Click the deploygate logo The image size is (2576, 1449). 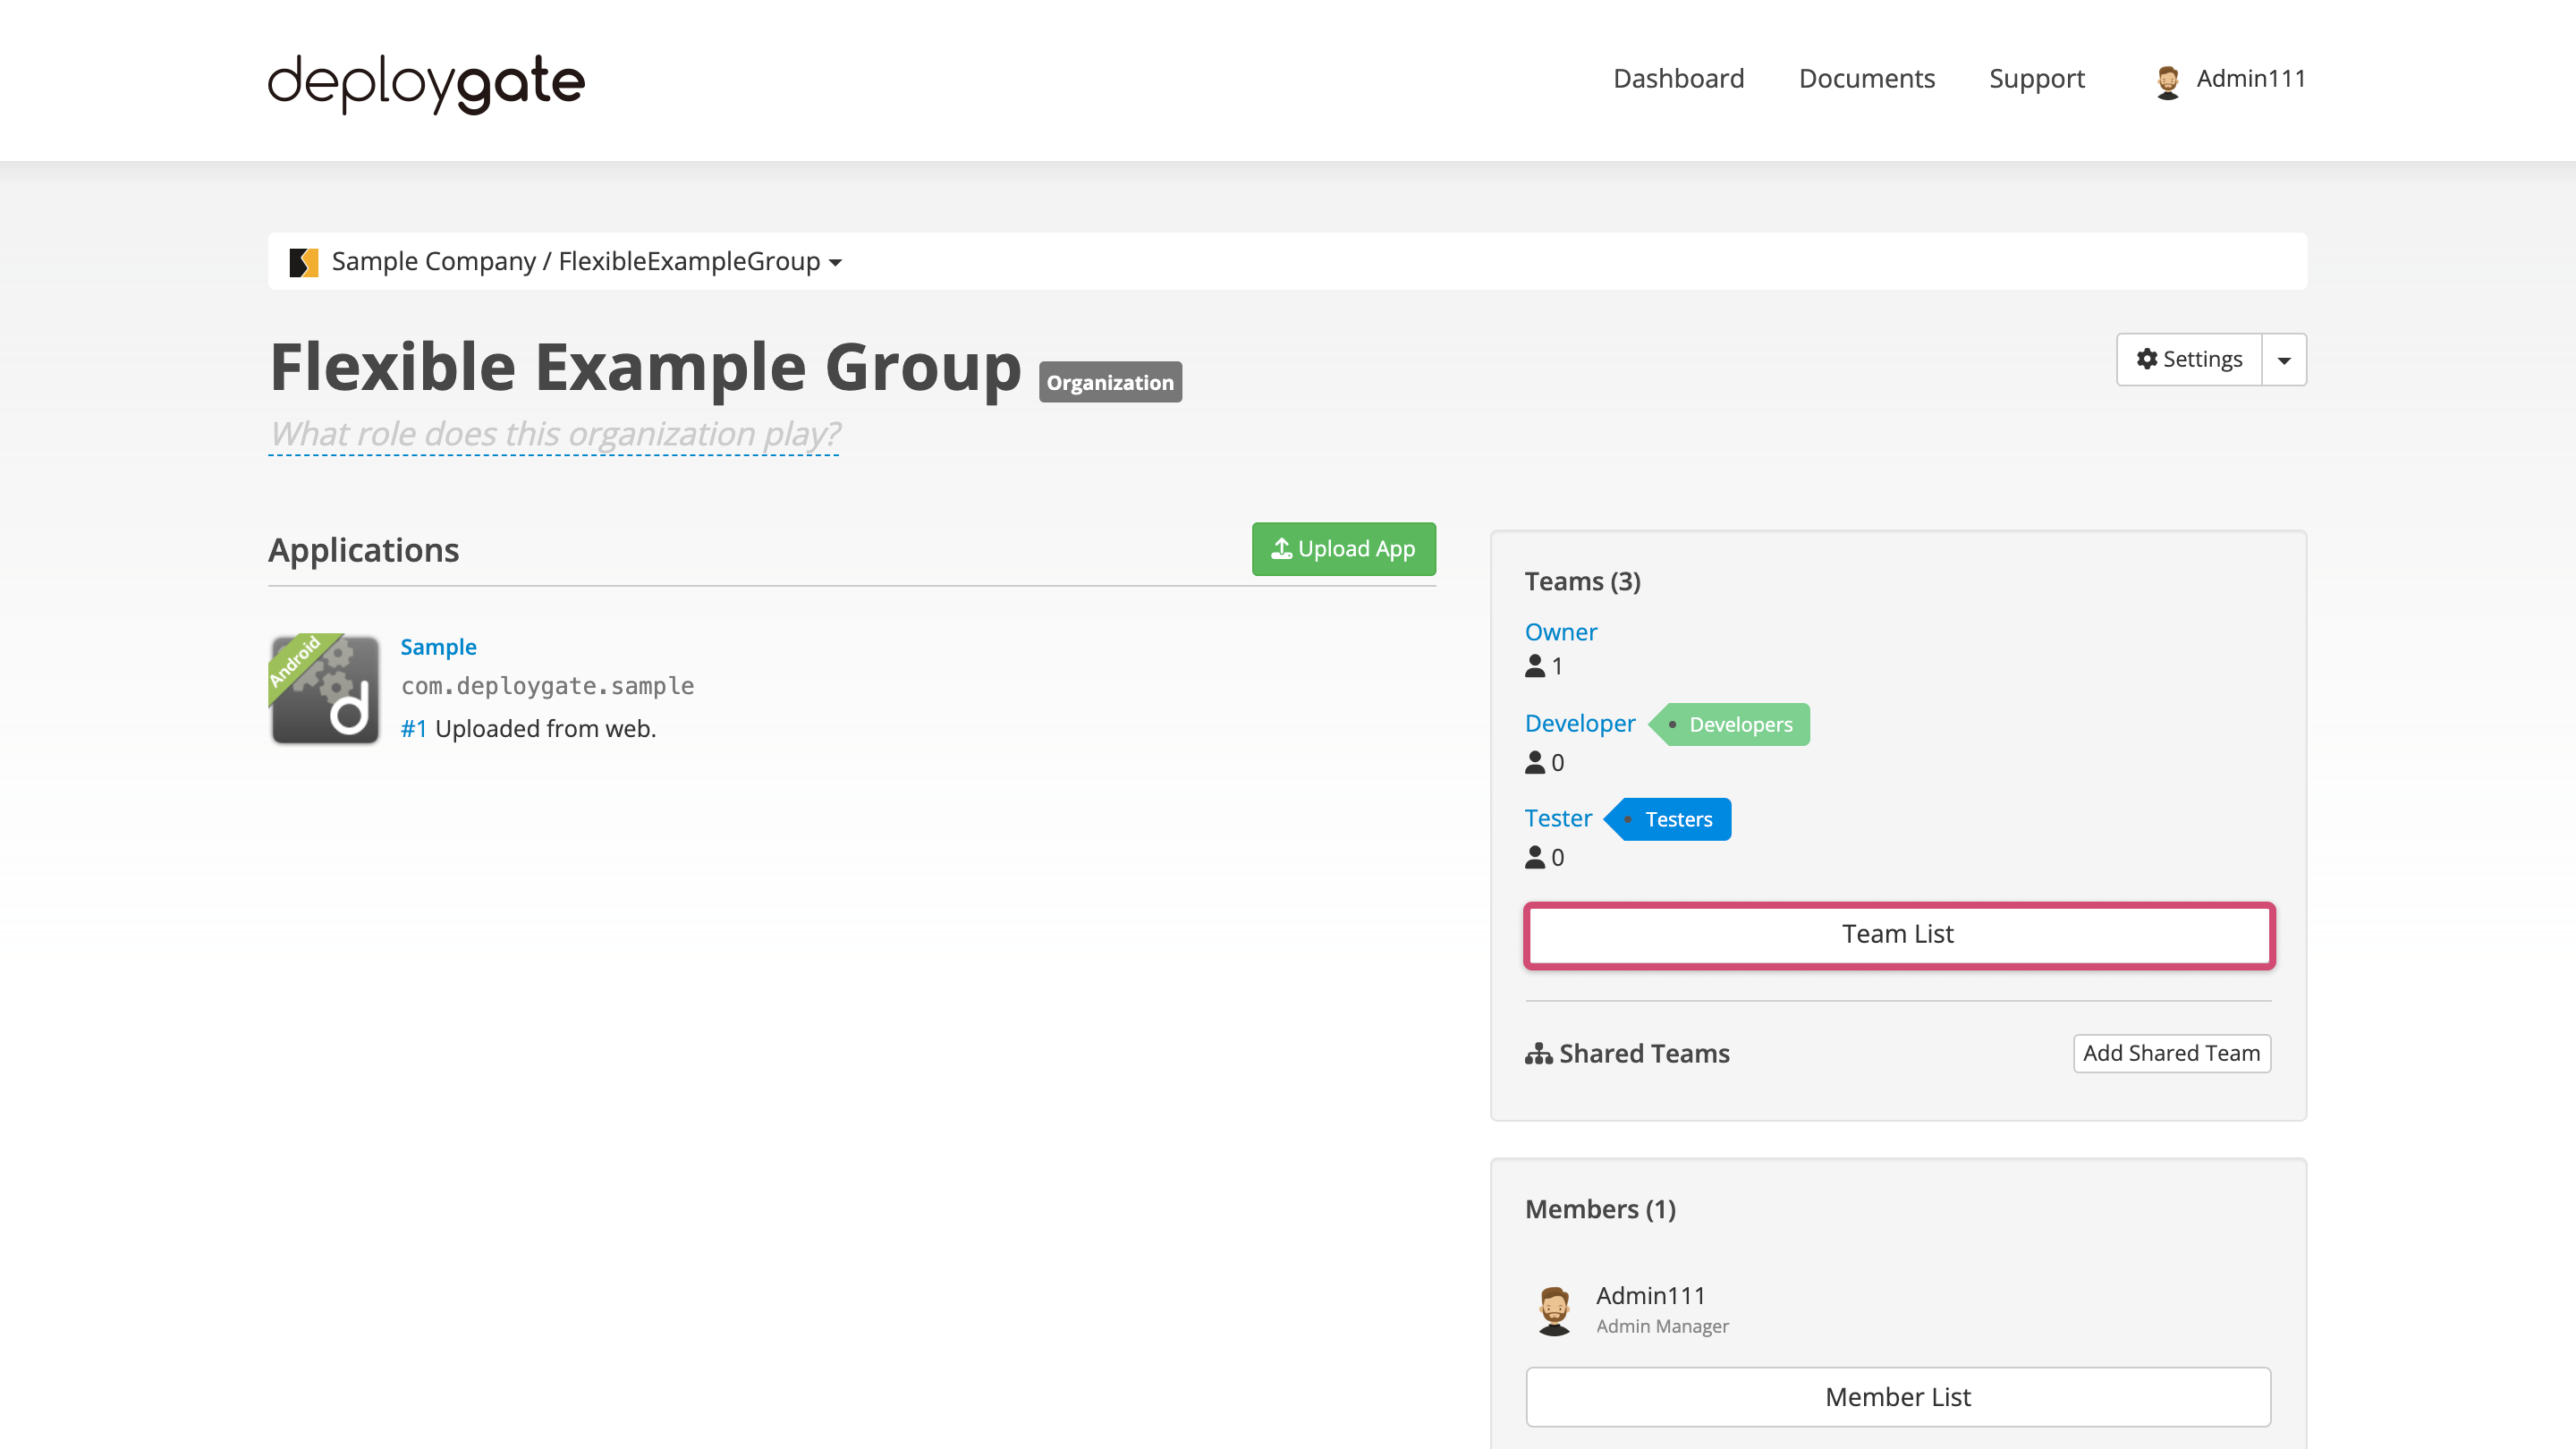425,84
